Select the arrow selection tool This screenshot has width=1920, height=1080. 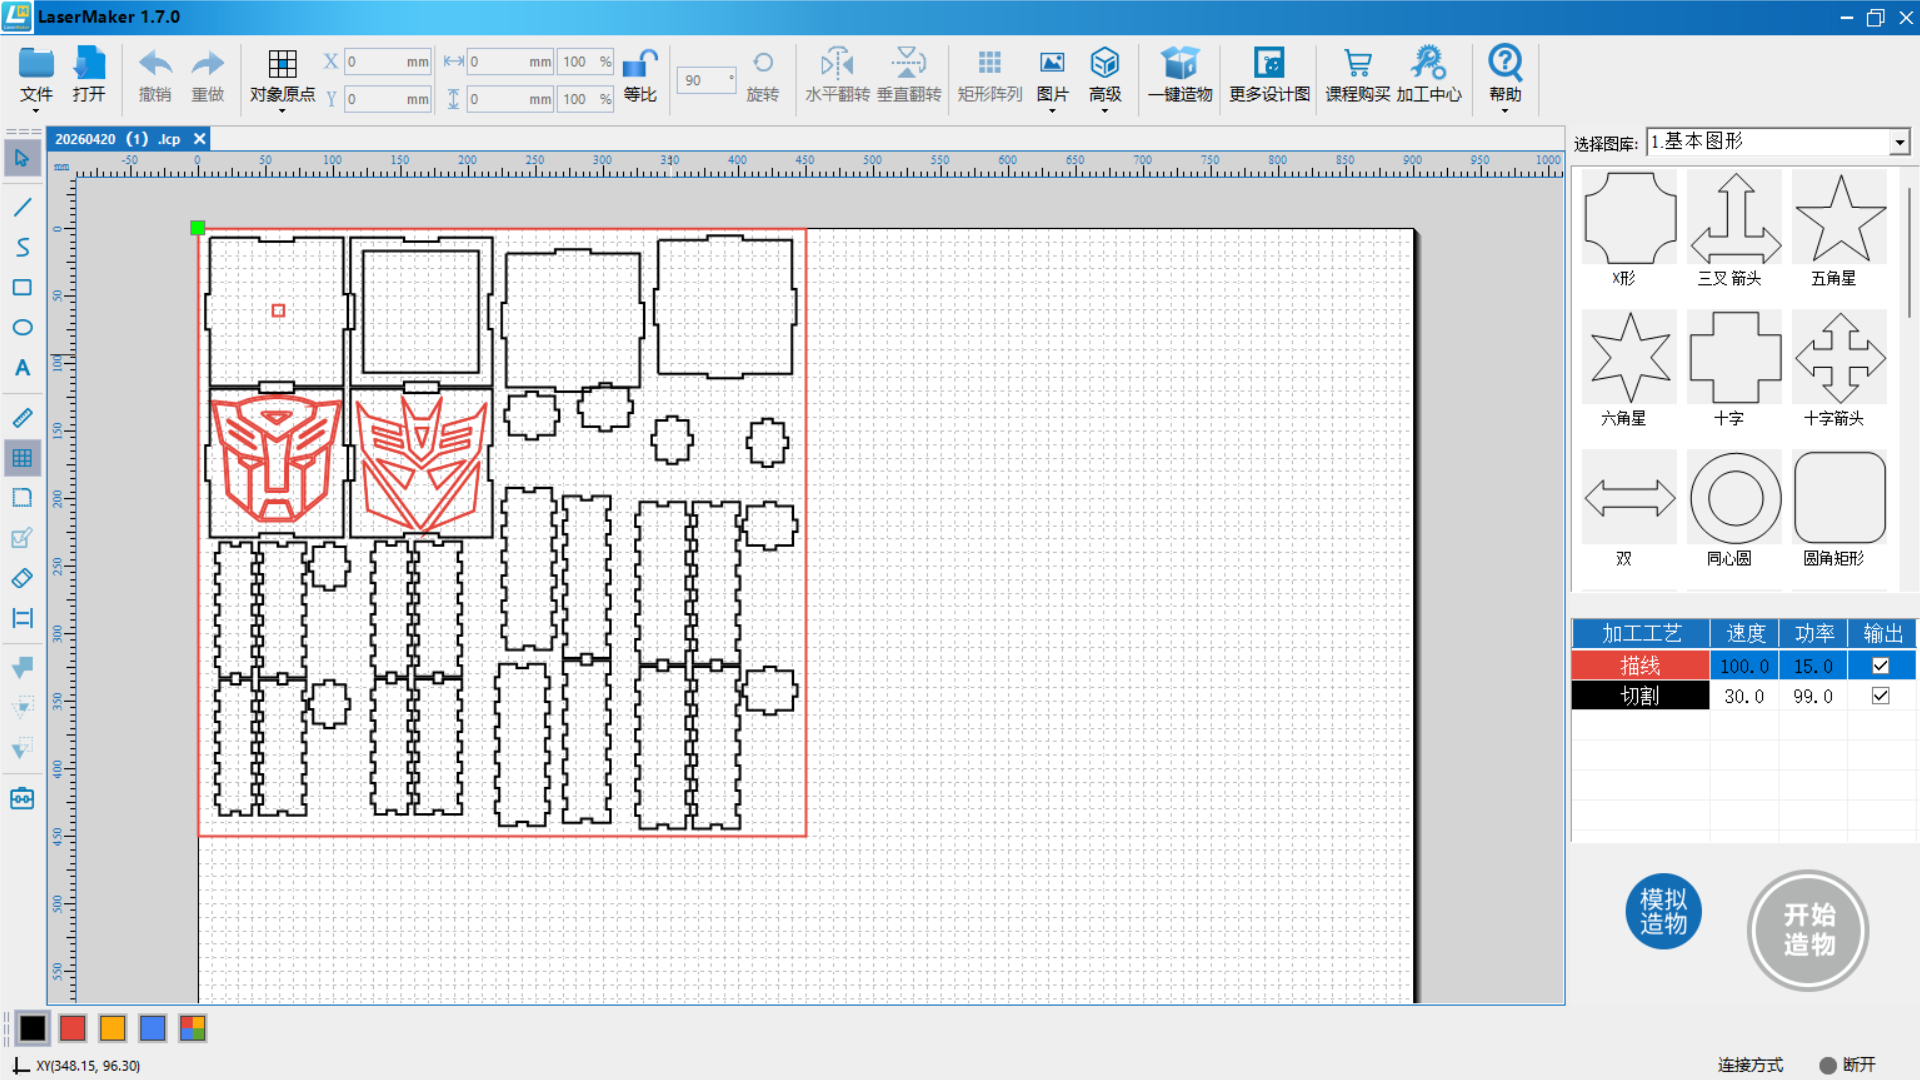pos(22,158)
